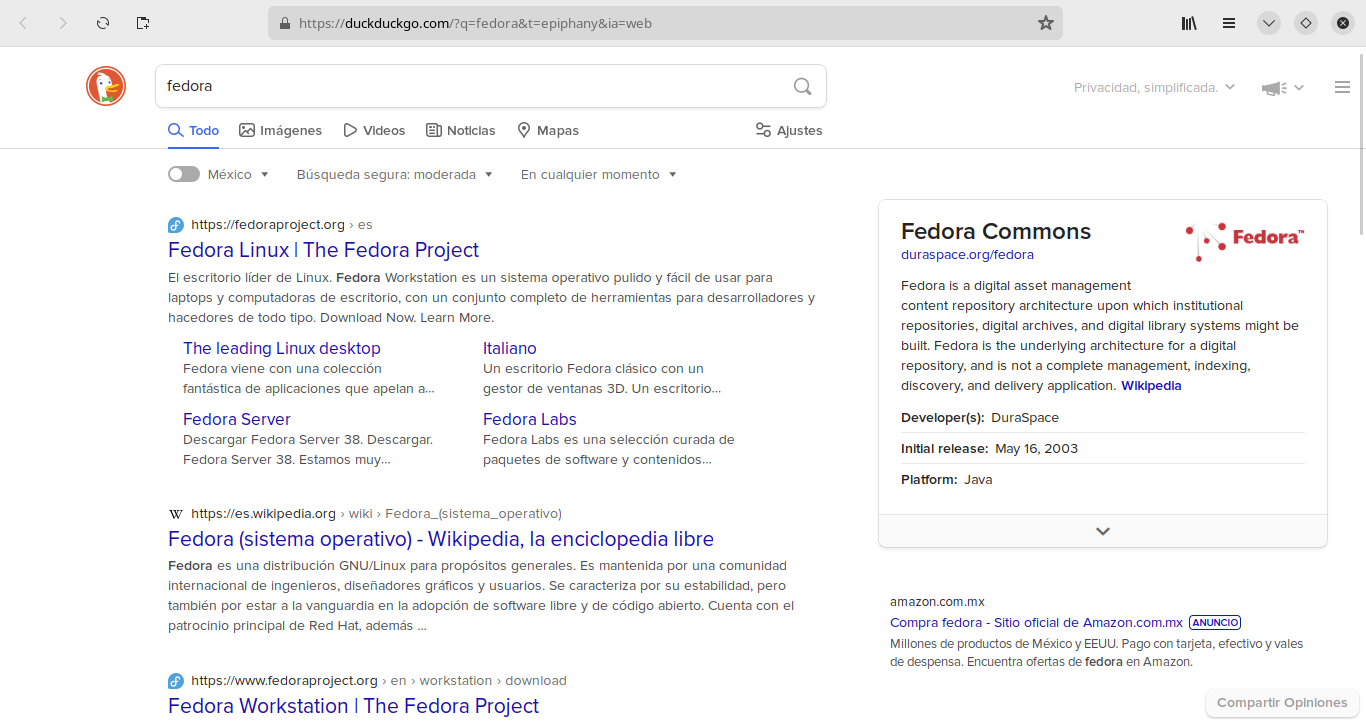Switch to the Noticias tab
This screenshot has height=724, width=1366.
coord(461,130)
